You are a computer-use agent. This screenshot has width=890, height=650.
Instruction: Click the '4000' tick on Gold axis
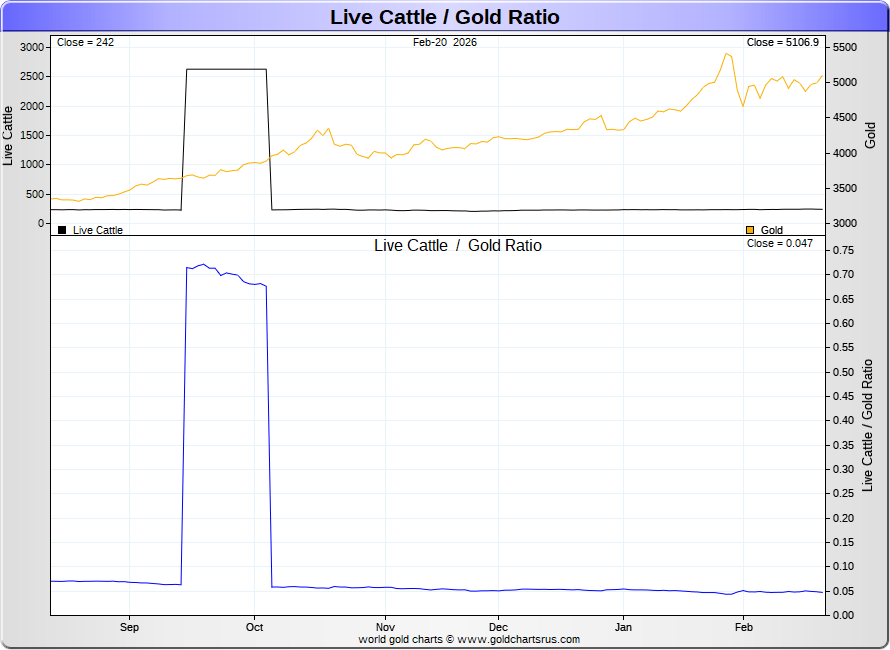tap(845, 153)
